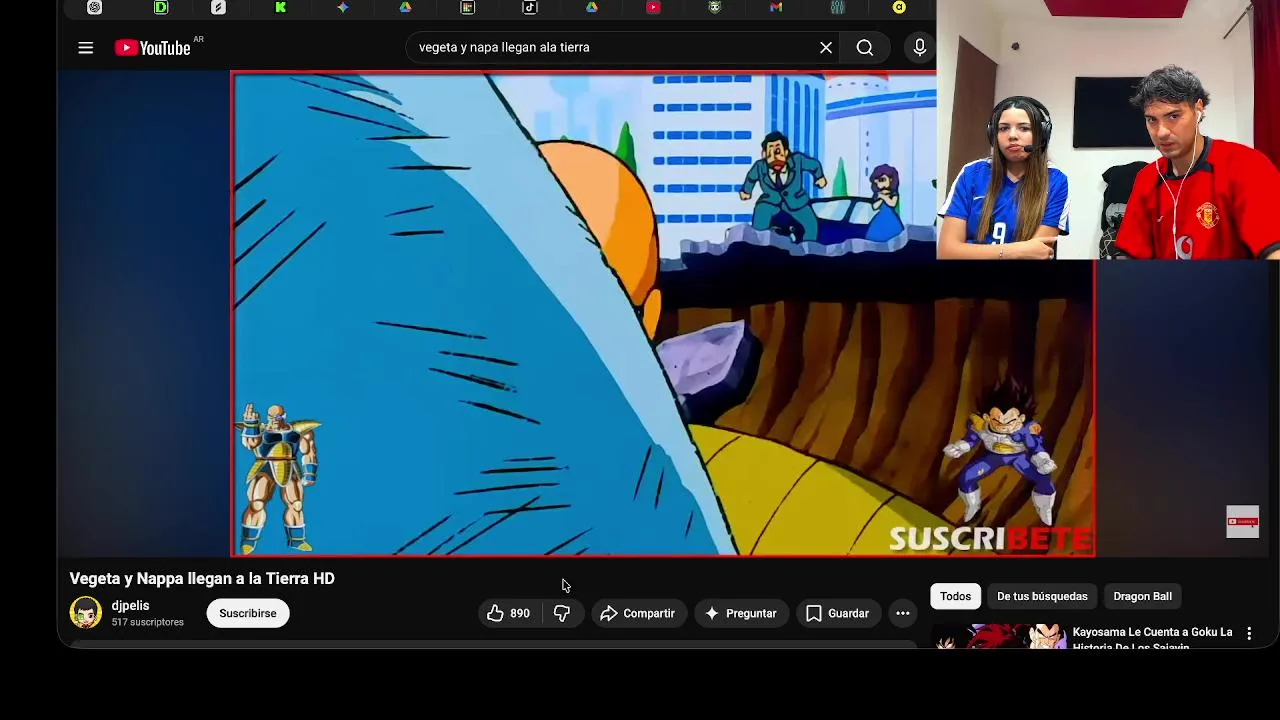Open the white slash bookmark icon
Screen dimensions: 1280x720
click(x=219, y=7)
